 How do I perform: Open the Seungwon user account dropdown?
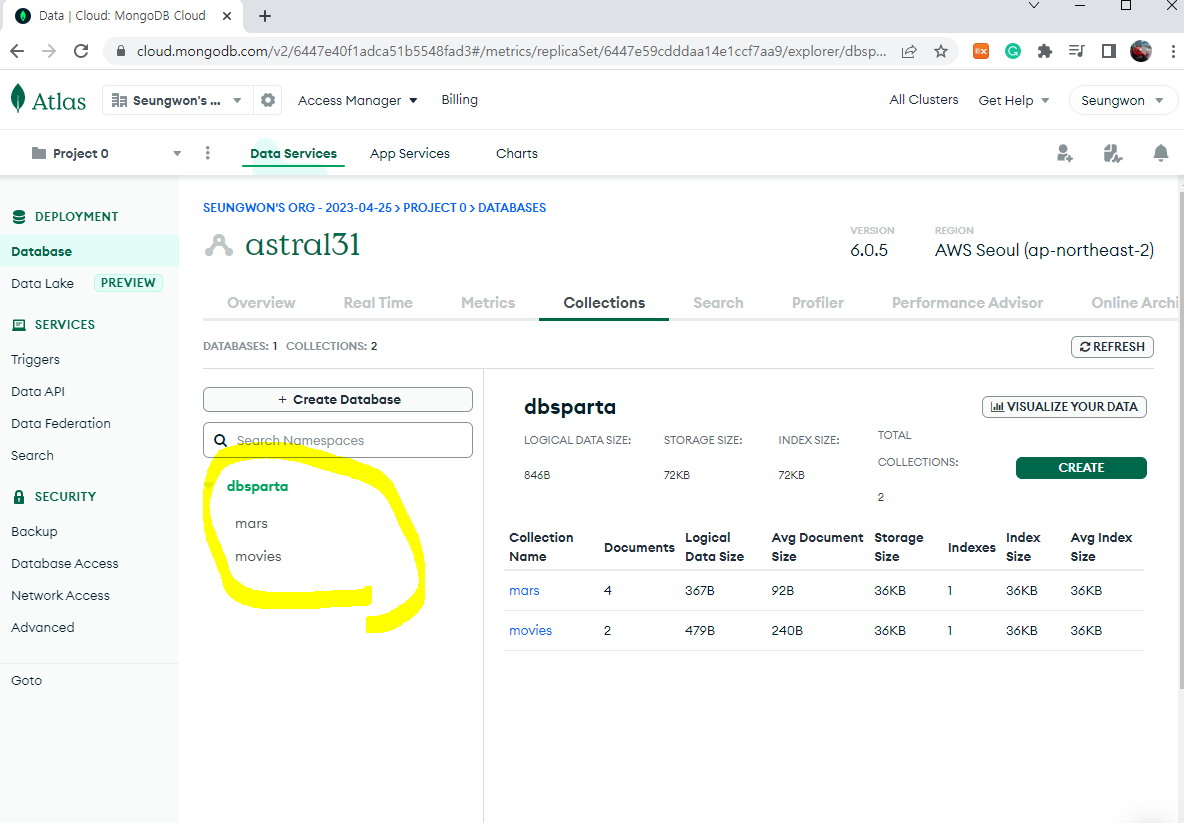point(1123,100)
